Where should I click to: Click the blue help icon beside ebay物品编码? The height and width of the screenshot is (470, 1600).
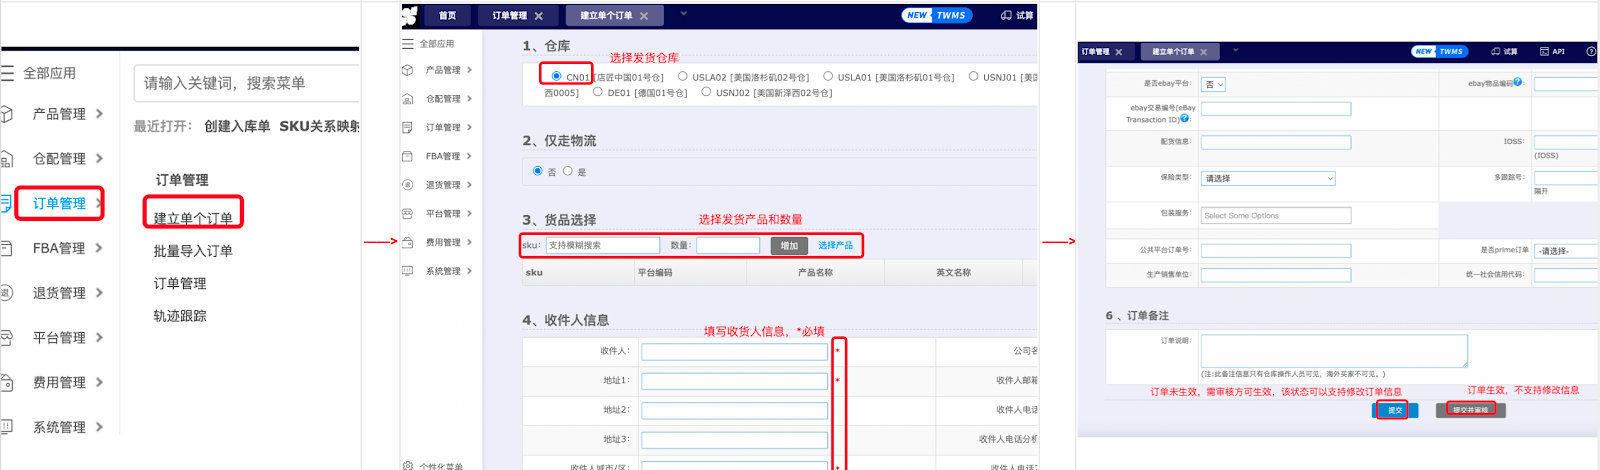pyautogui.click(x=1518, y=82)
